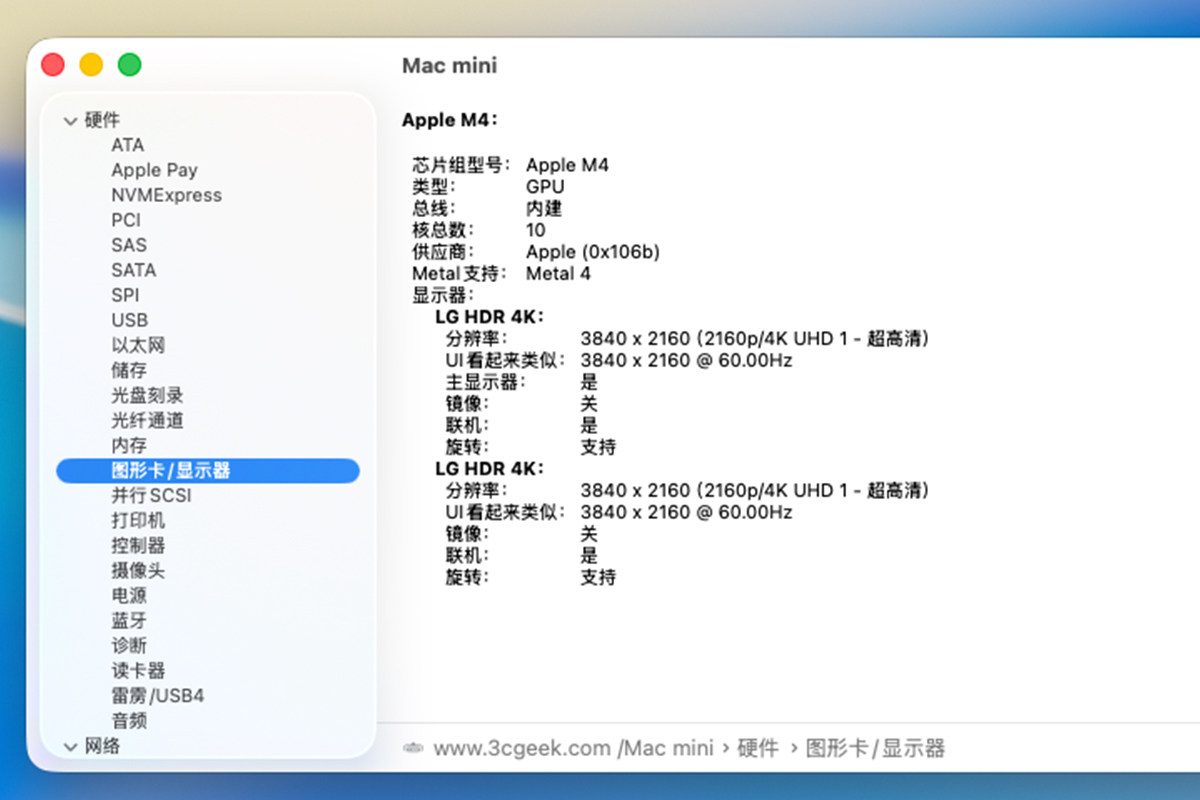Open the 音频 entry
Image resolution: width=1200 pixels, height=800 pixels.
pyautogui.click(x=129, y=720)
